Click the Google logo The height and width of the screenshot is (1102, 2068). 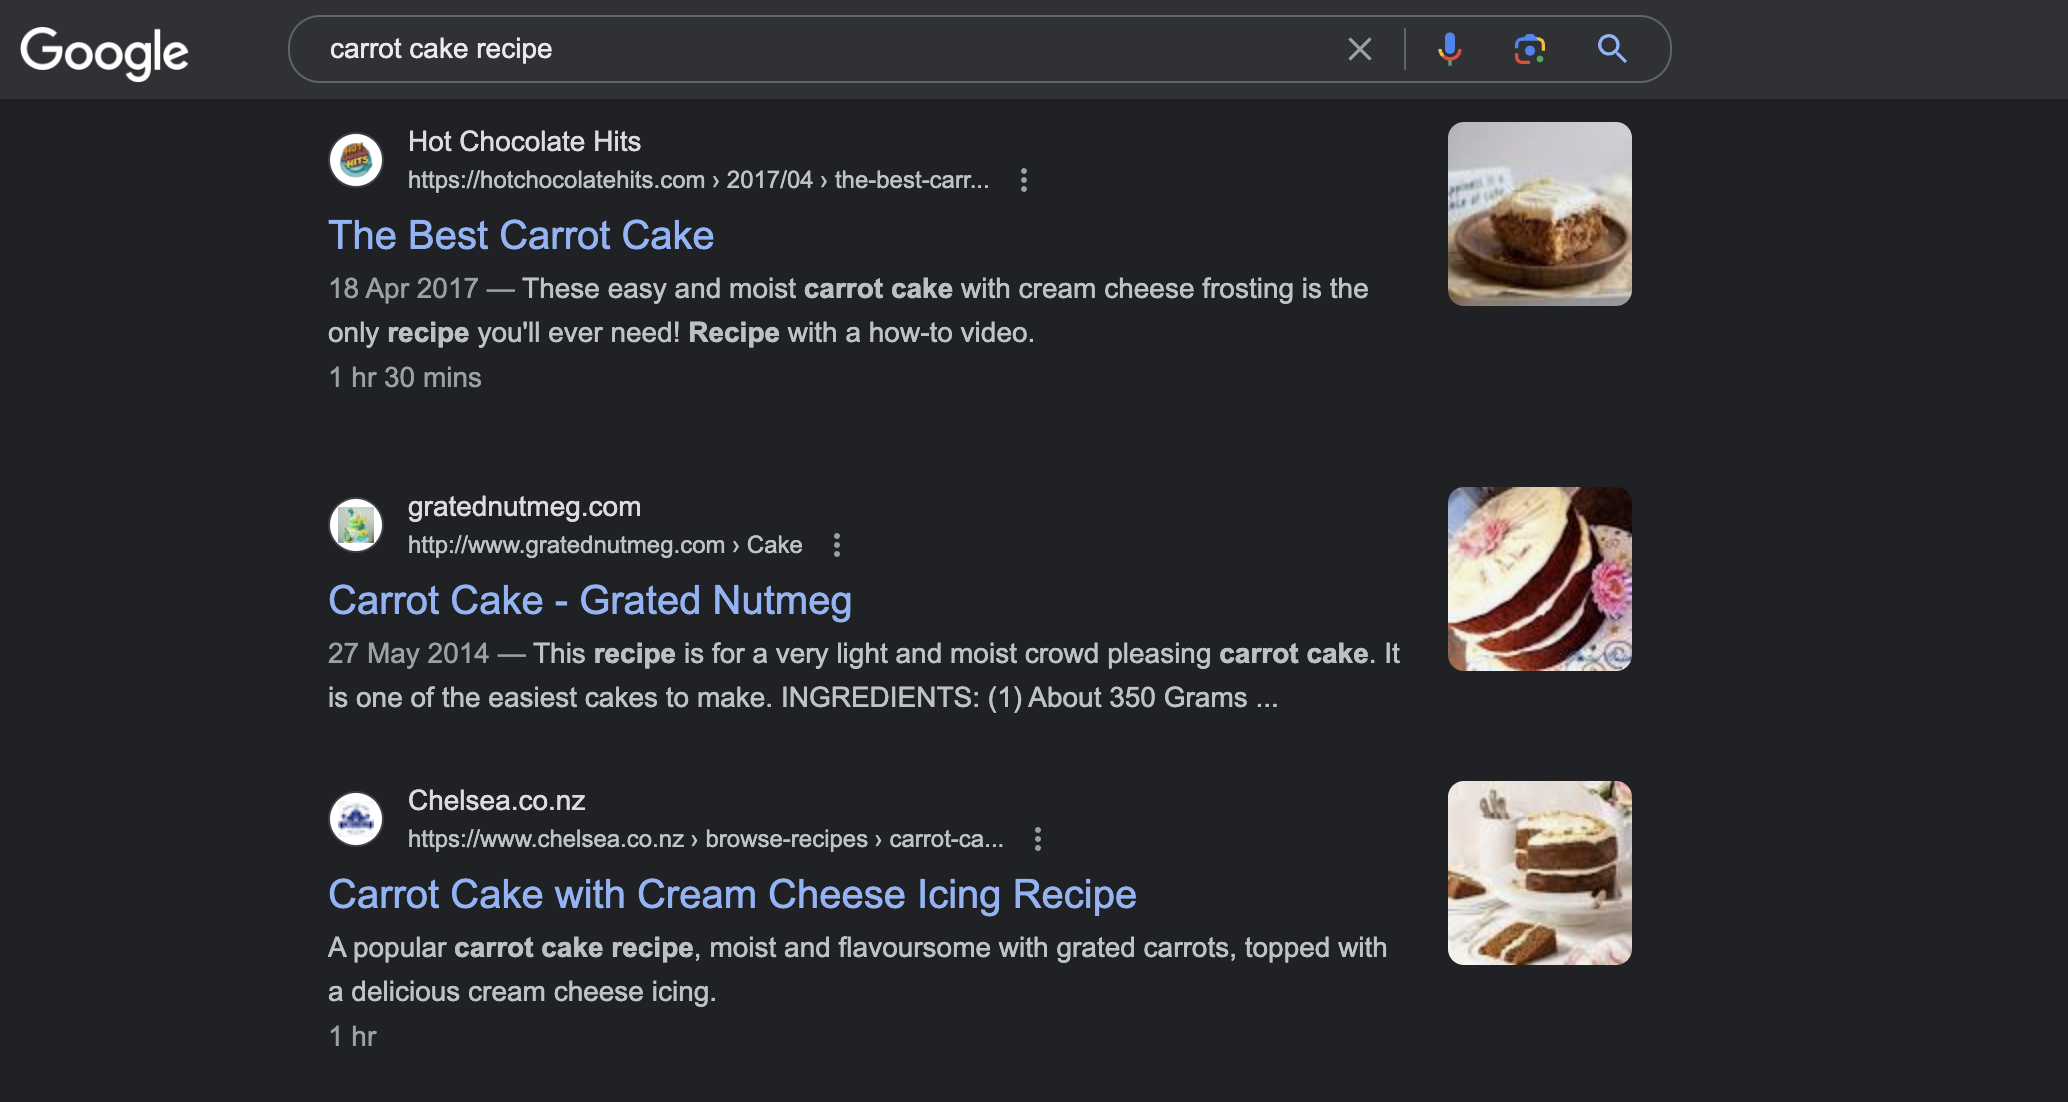tap(104, 52)
